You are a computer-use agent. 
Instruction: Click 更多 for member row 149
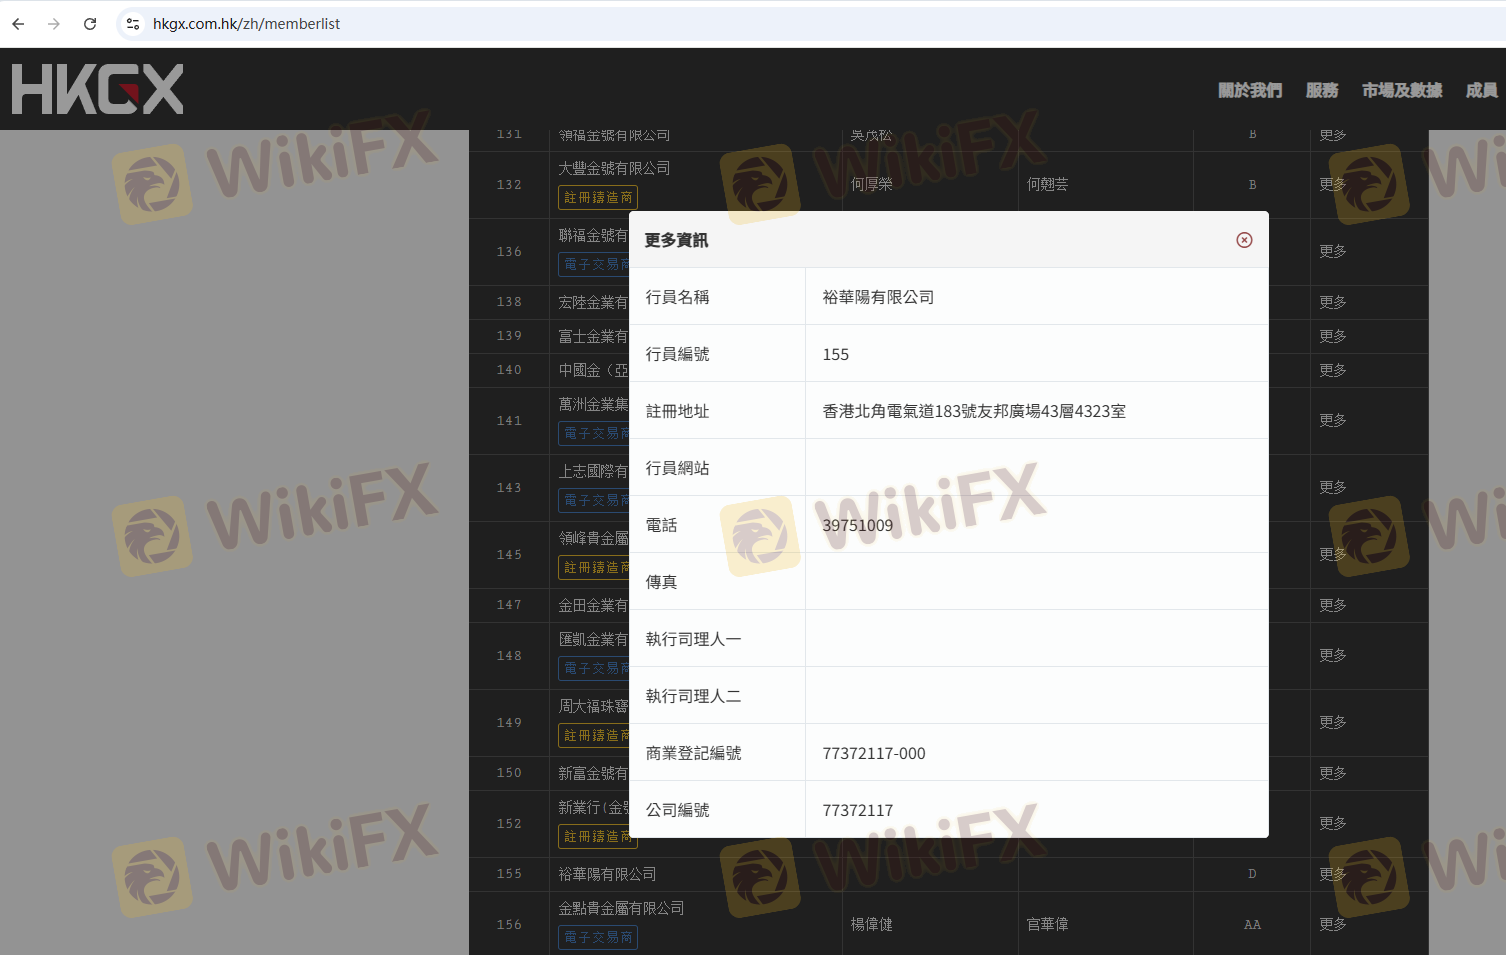click(1333, 722)
